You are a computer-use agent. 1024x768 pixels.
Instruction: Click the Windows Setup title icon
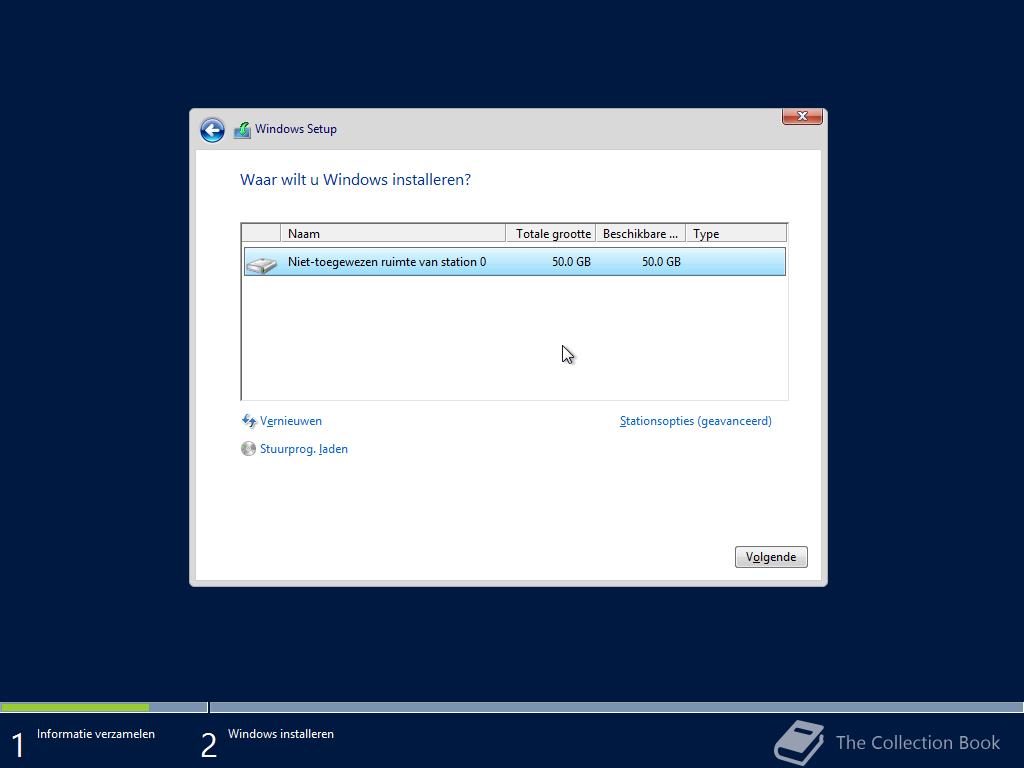pyautogui.click(x=242, y=129)
